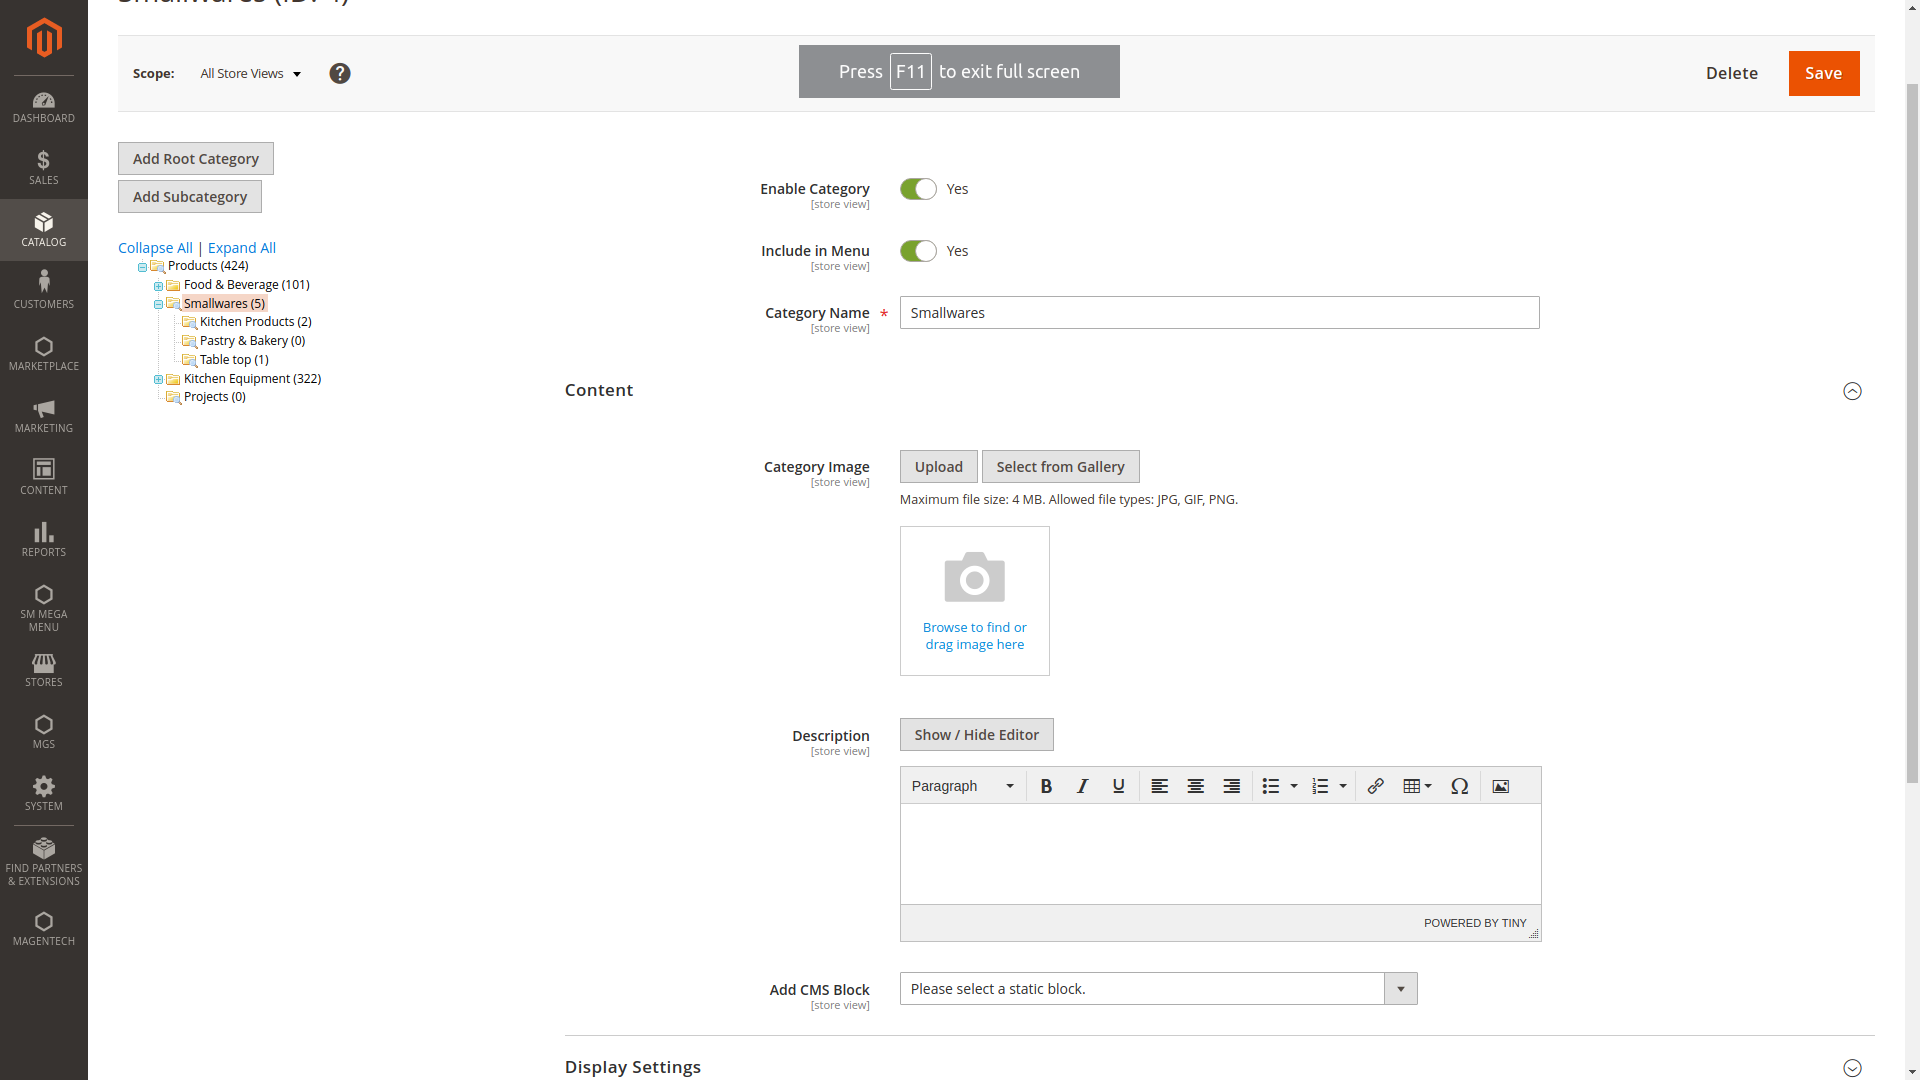The height and width of the screenshot is (1080, 1920).
Task: Open the Paragraph format dropdown
Action: [x=961, y=786]
